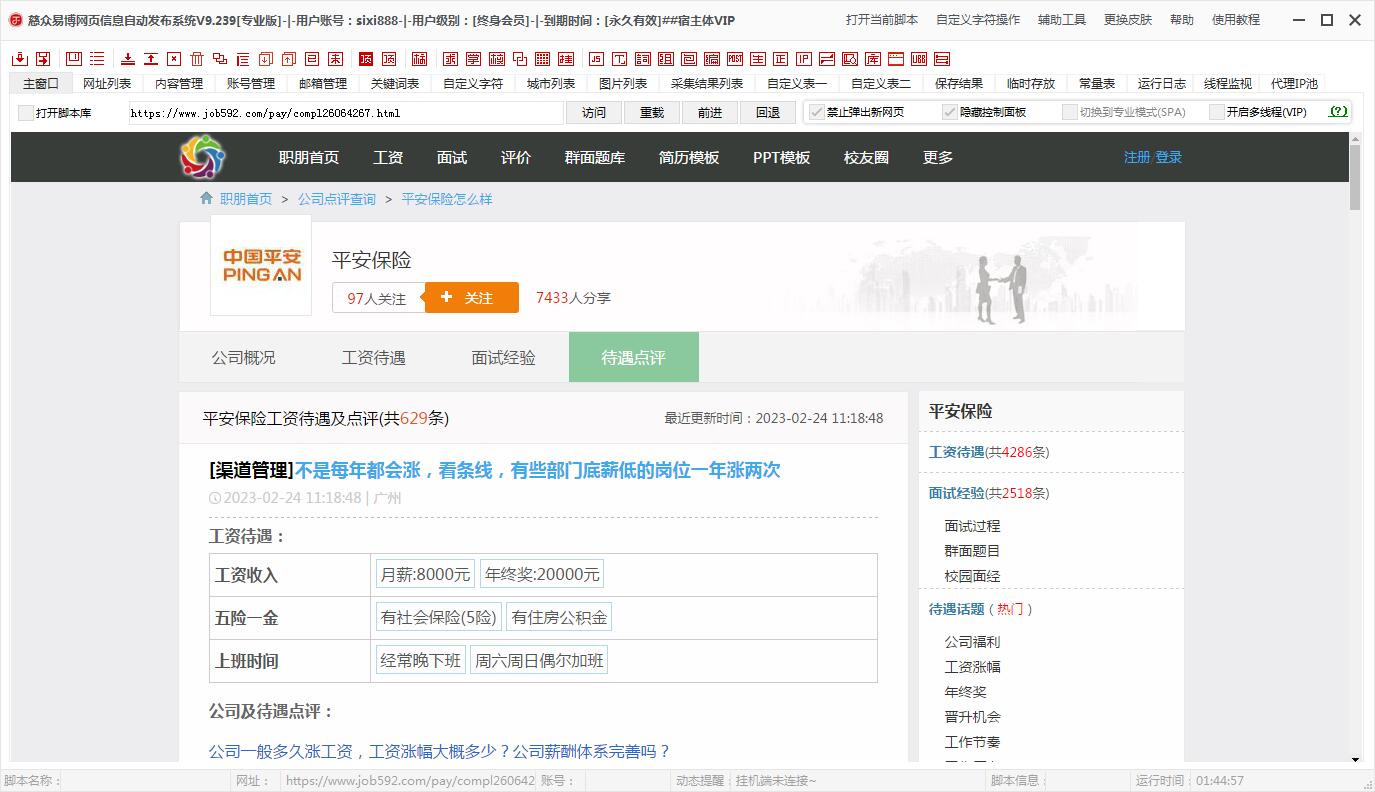Open the 辅助工具 menu
Screen dimensions: 1375x792
(x=1062, y=20)
